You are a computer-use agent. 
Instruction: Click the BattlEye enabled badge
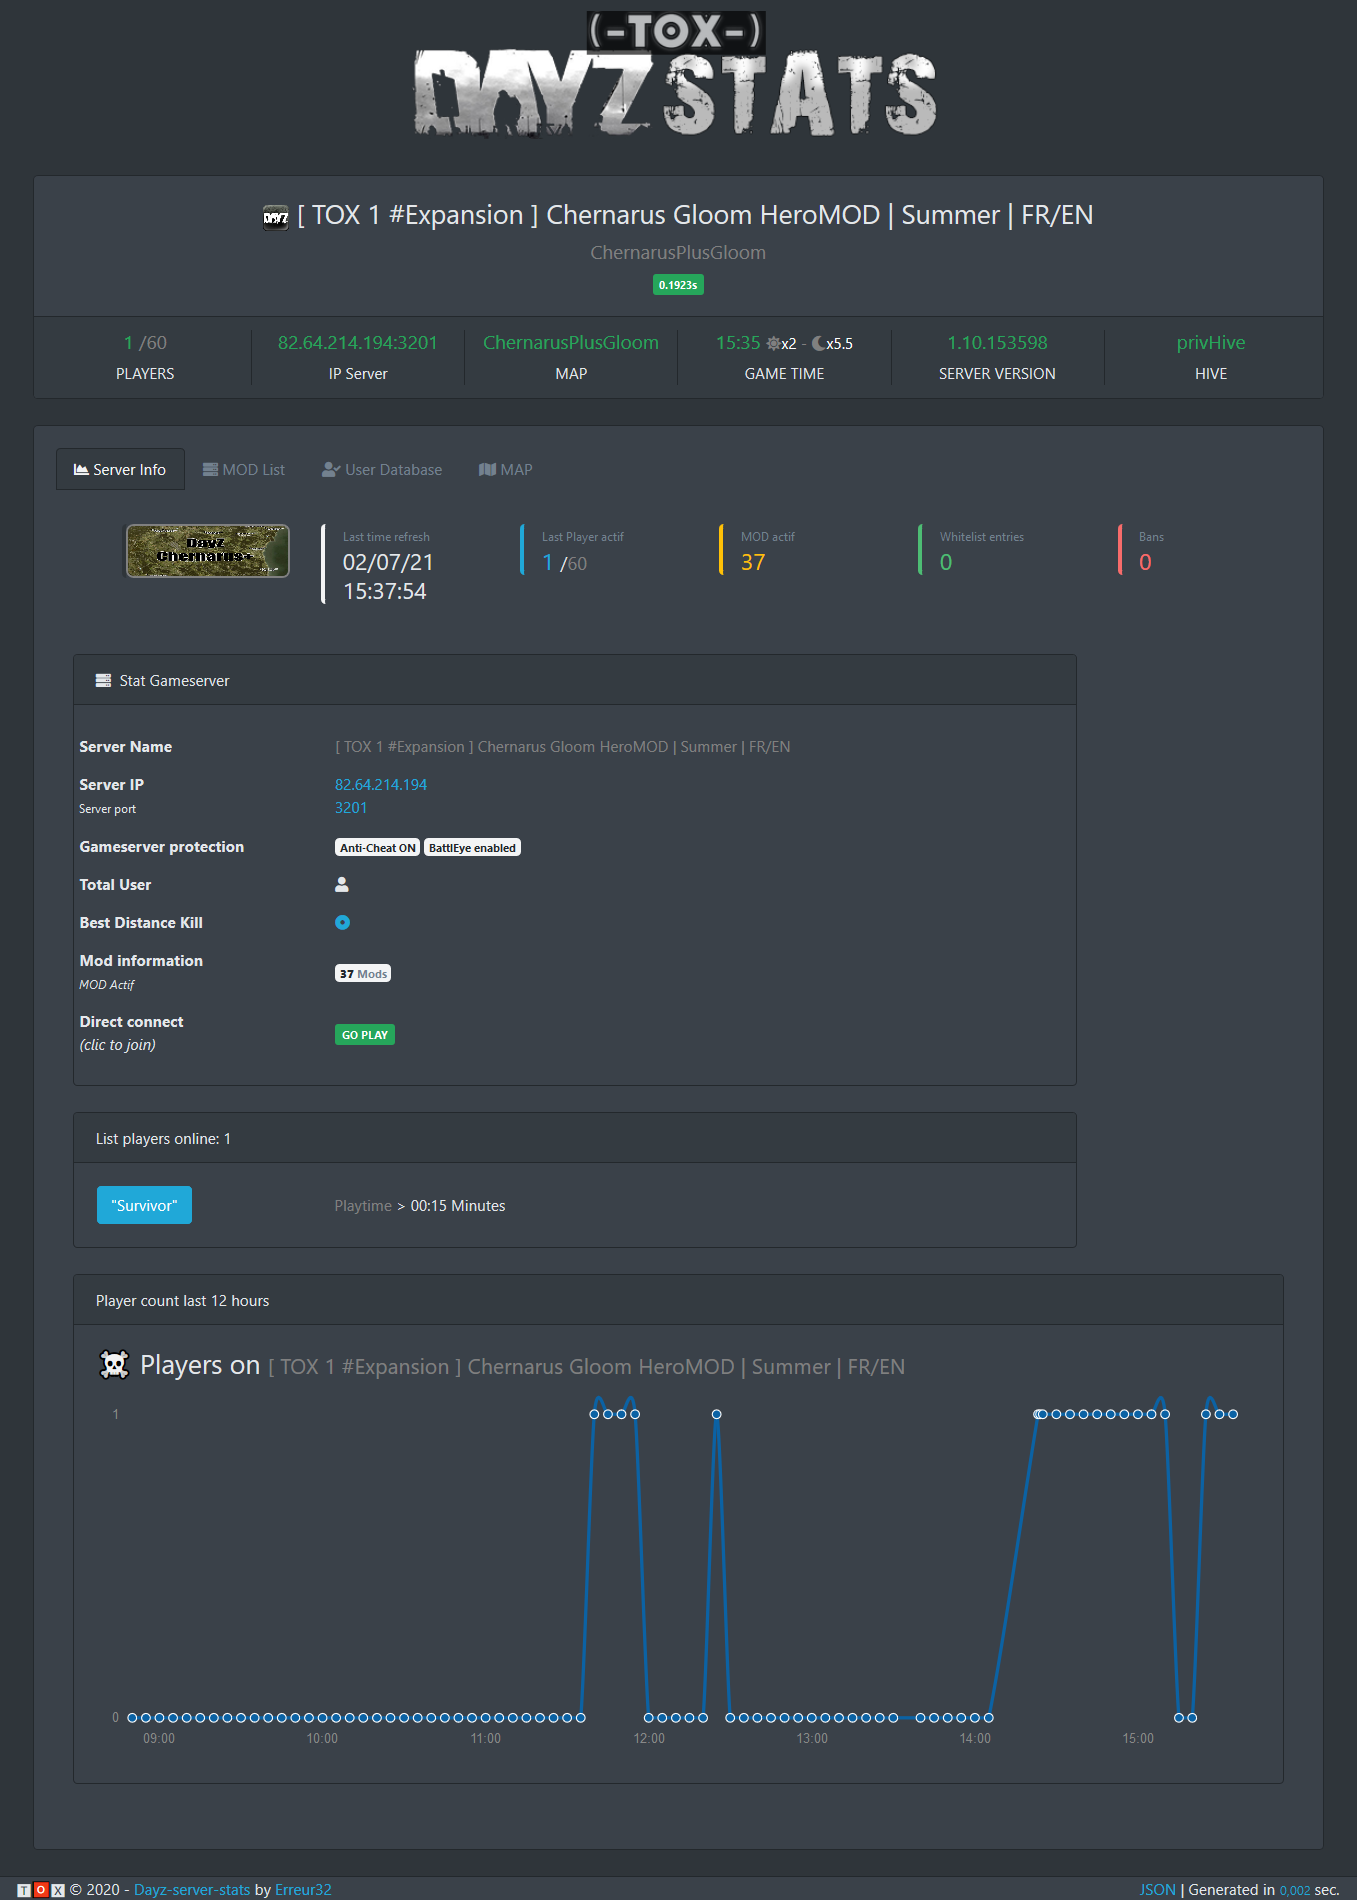click(x=472, y=847)
